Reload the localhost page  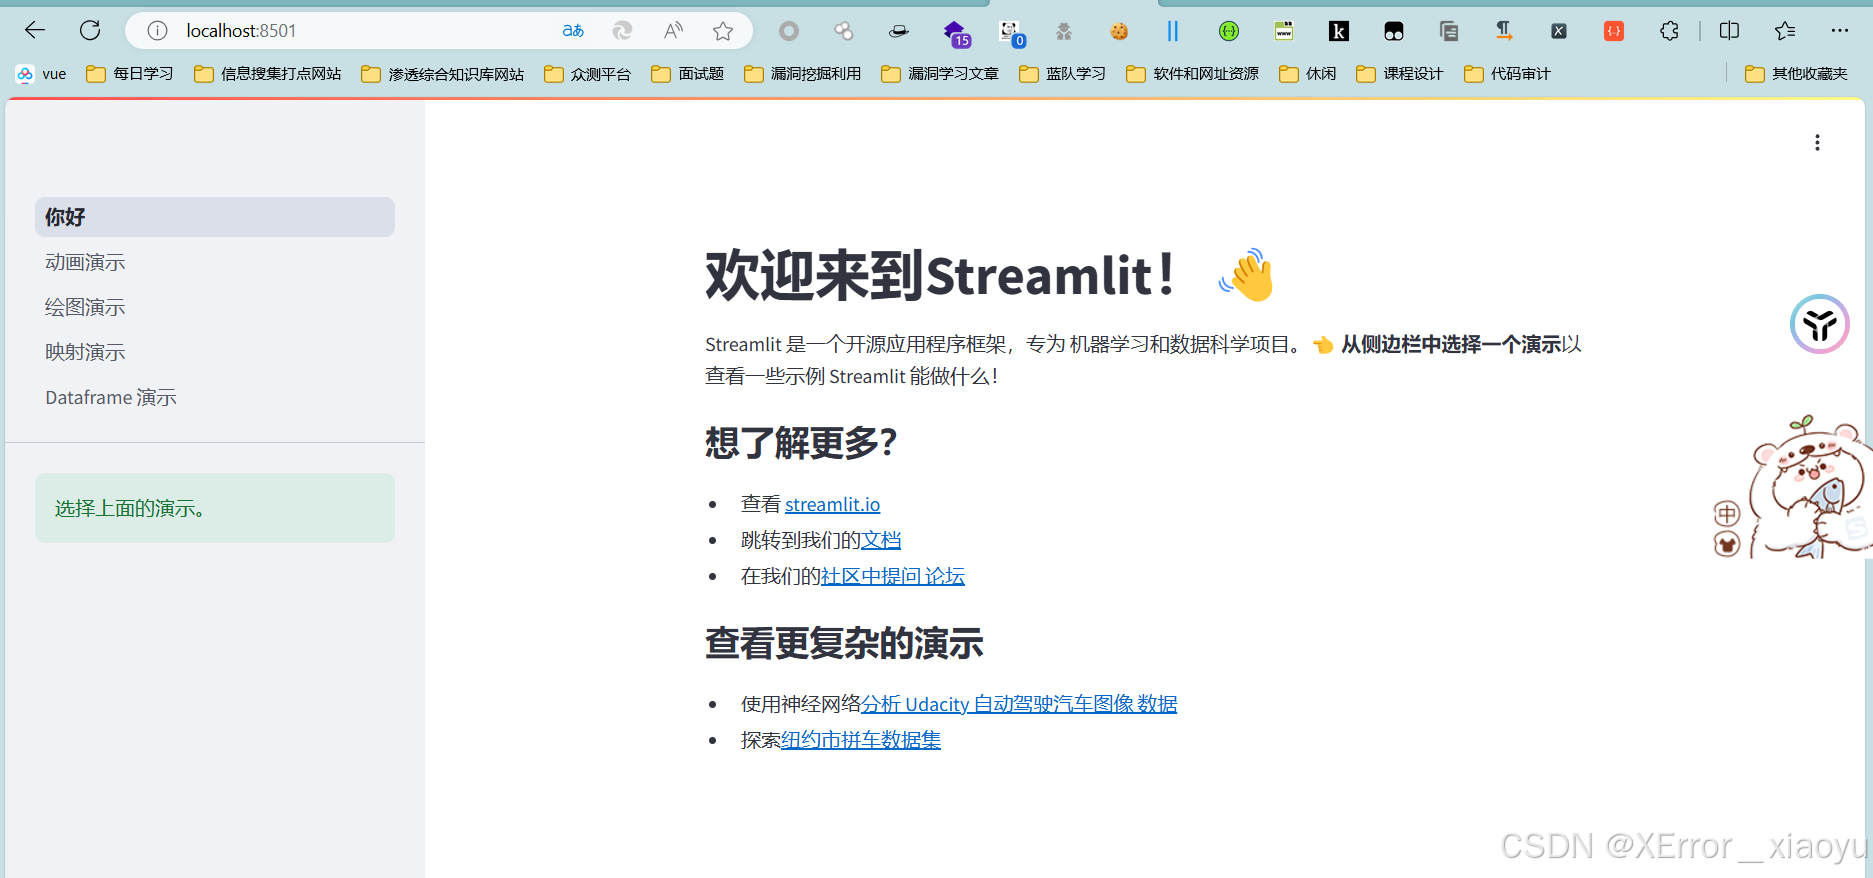[90, 30]
